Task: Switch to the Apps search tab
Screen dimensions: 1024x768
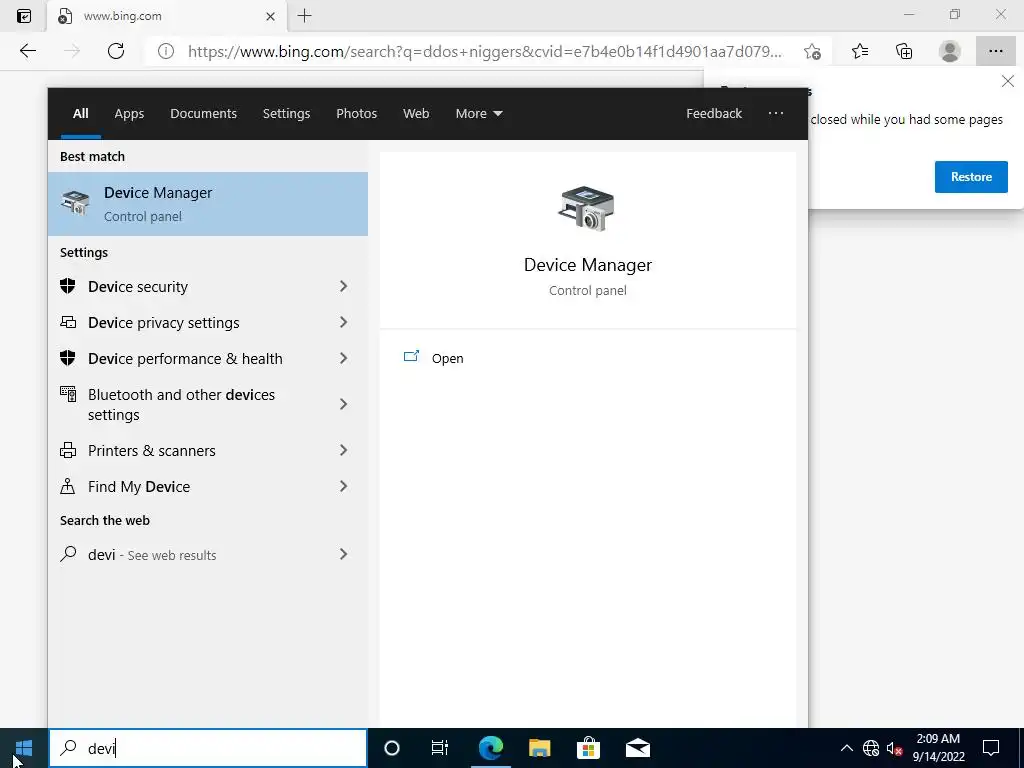Action: [x=129, y=114]
